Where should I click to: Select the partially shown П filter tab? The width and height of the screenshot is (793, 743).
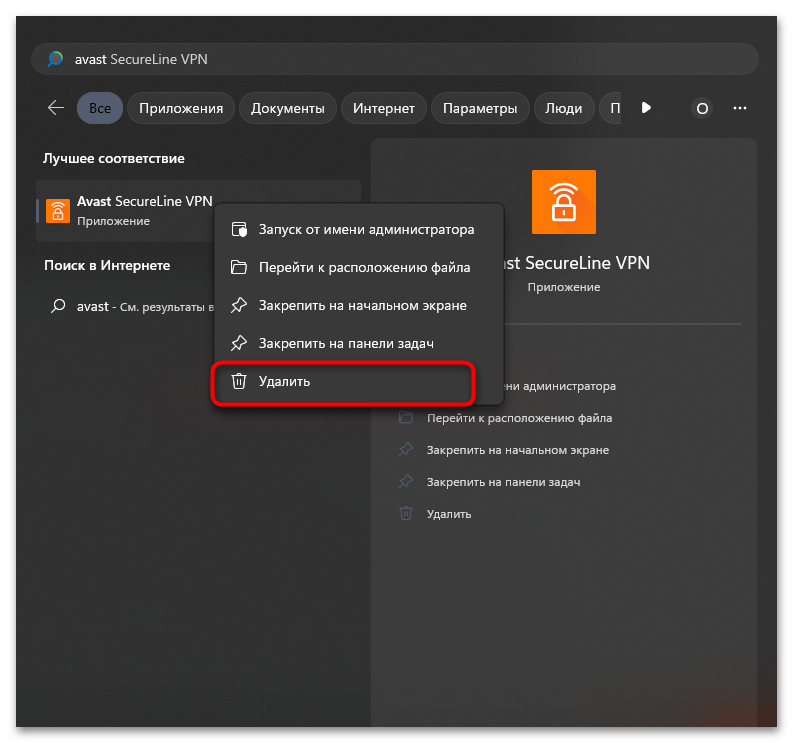point(611,108)
